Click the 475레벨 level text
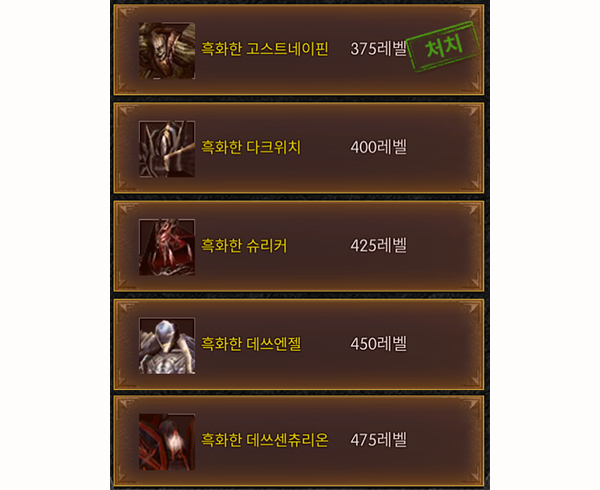This screenshot has height=490, width=600. click(378, 440)
